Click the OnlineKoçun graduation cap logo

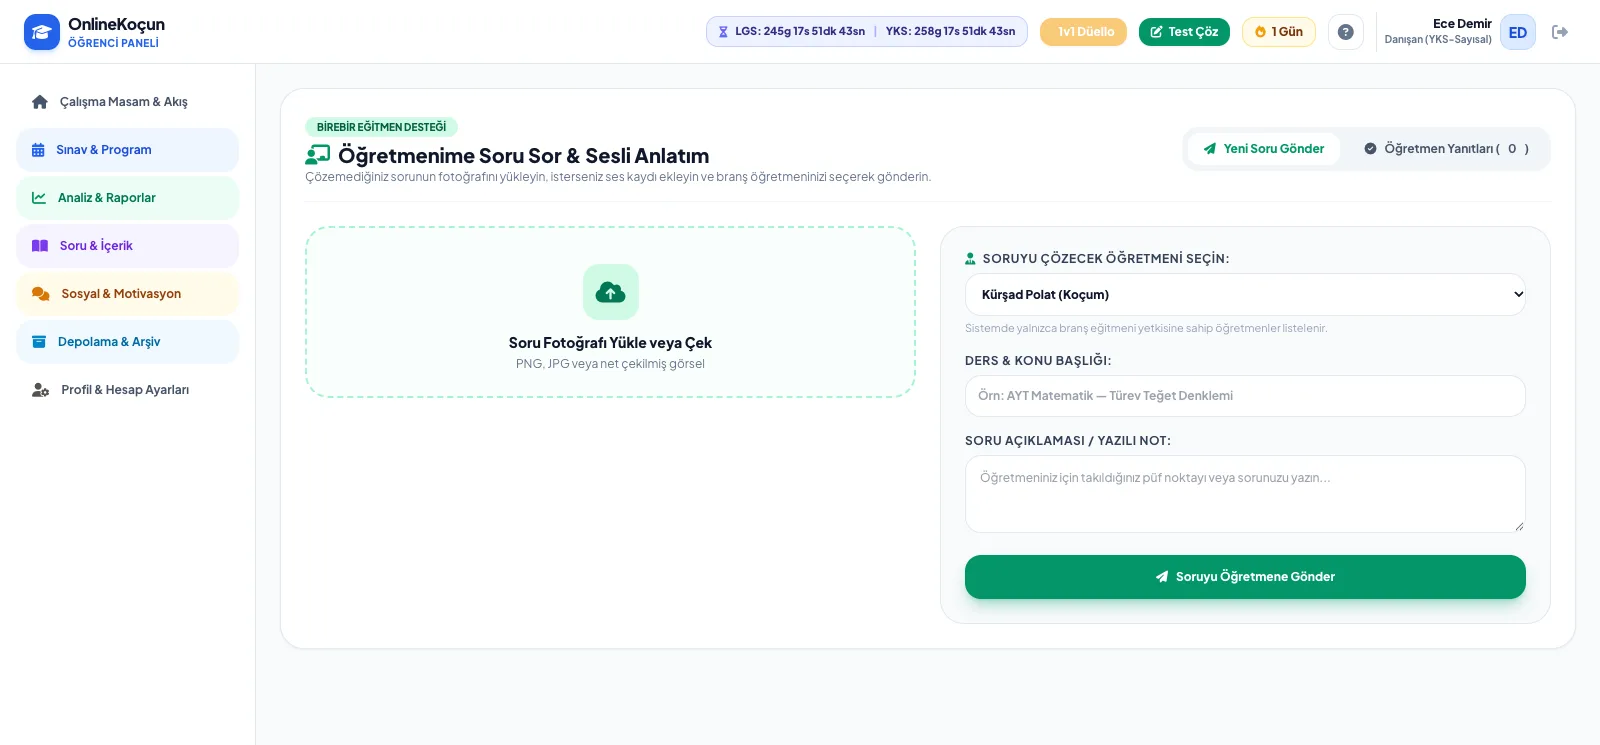[x=42, y=32]
